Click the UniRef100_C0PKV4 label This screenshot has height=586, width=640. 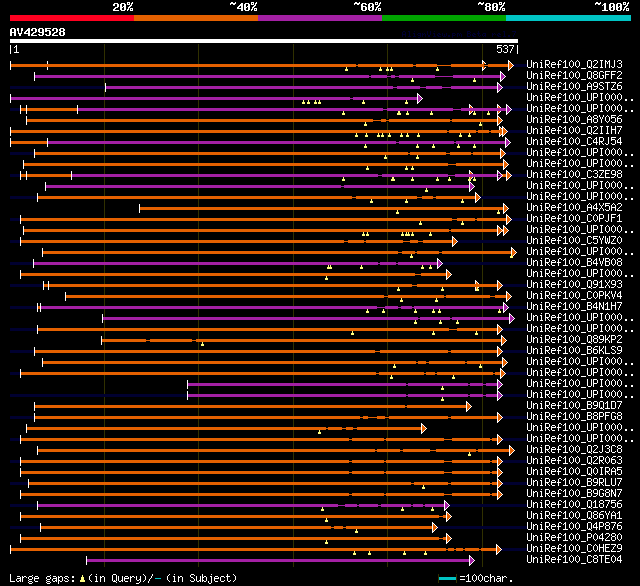coord(574,296)
